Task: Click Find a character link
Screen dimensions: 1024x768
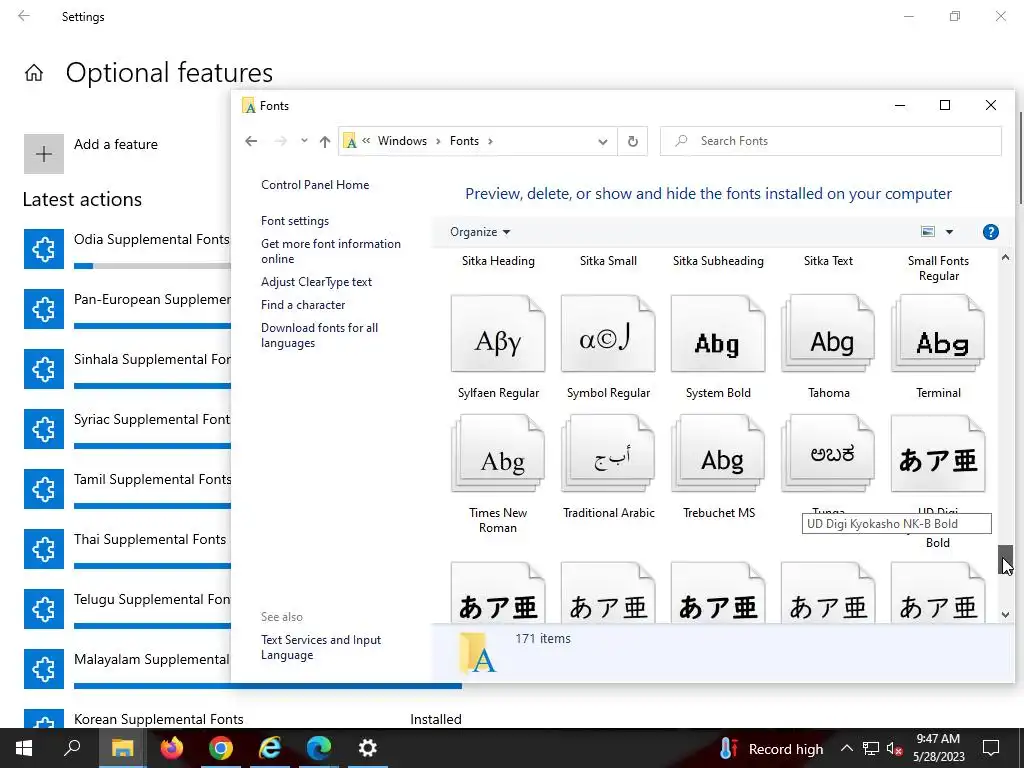Action: tap(302, 304)
